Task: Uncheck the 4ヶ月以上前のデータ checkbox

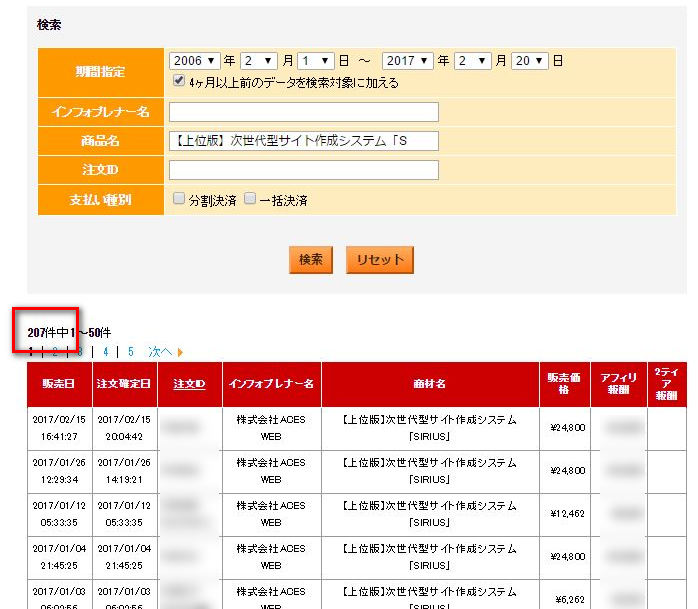Action: click(x=179, y=81)
